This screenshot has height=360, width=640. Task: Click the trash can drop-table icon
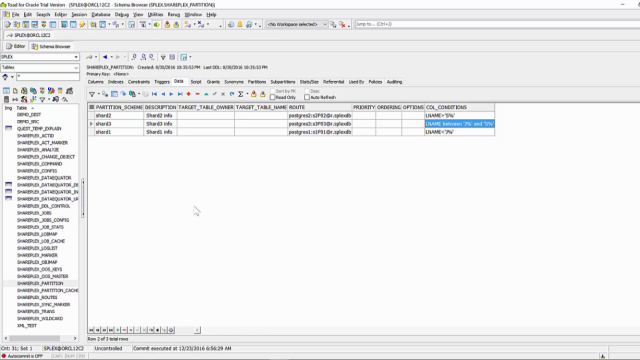point(6,99)
